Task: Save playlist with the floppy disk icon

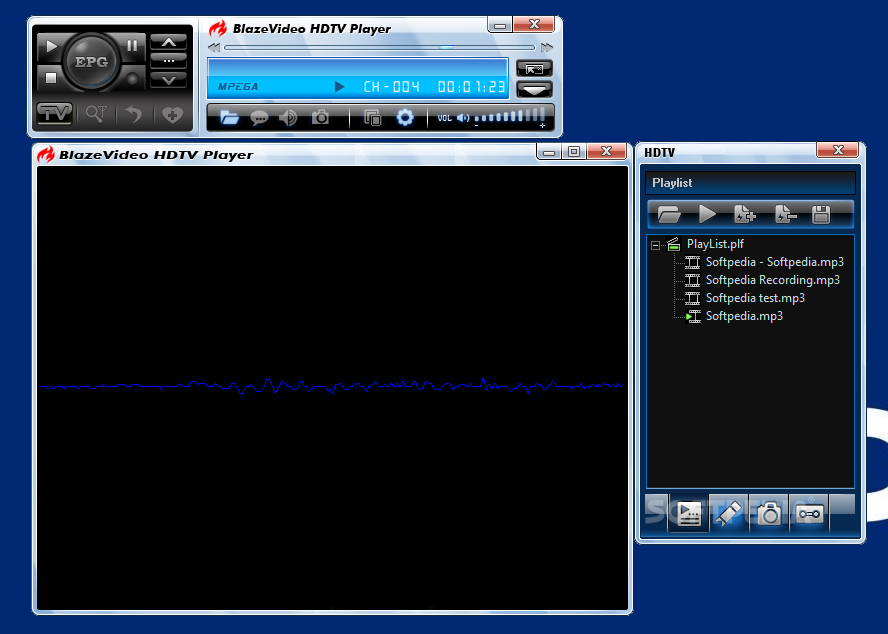Action: pyautogui.click(x=821, y=215)
